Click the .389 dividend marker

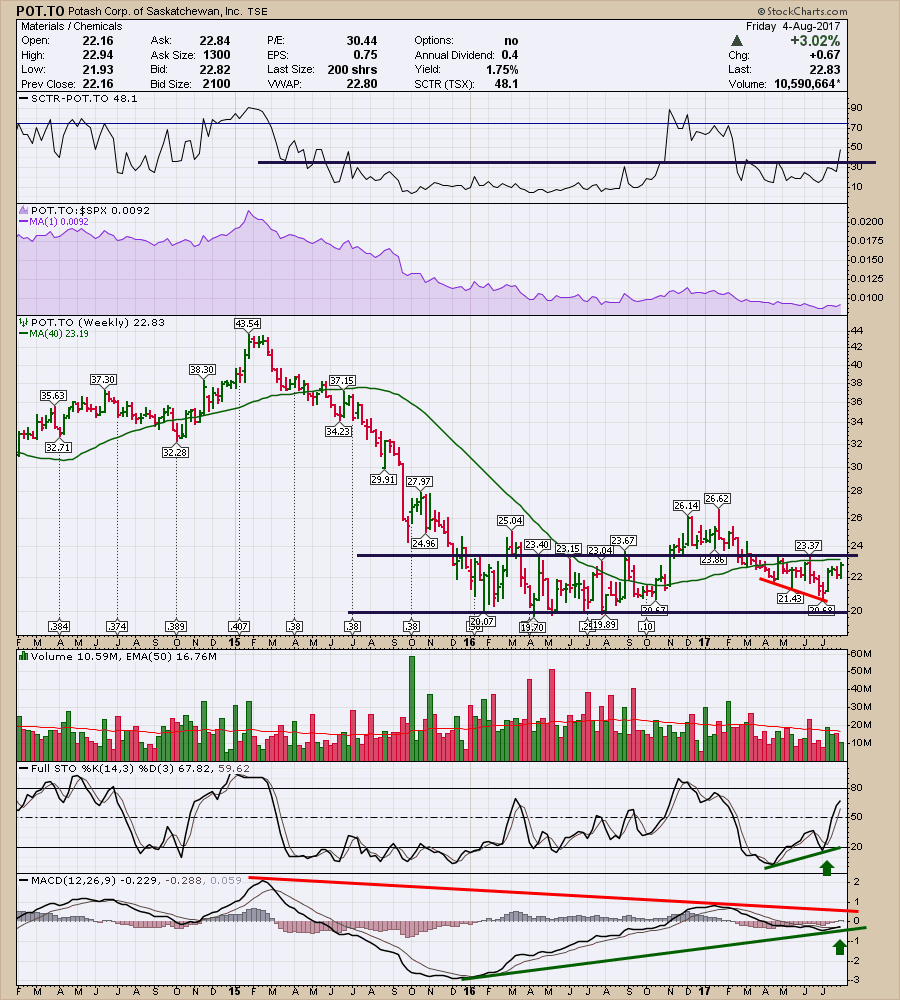[x=176, y=626]
